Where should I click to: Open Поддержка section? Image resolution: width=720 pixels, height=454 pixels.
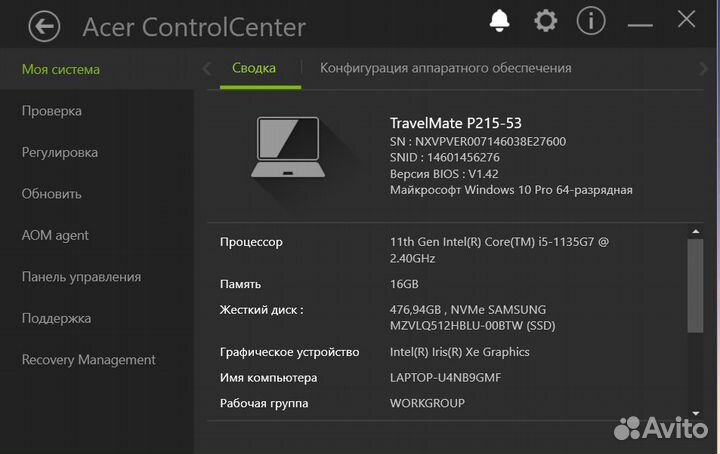[x=56, y=318]
